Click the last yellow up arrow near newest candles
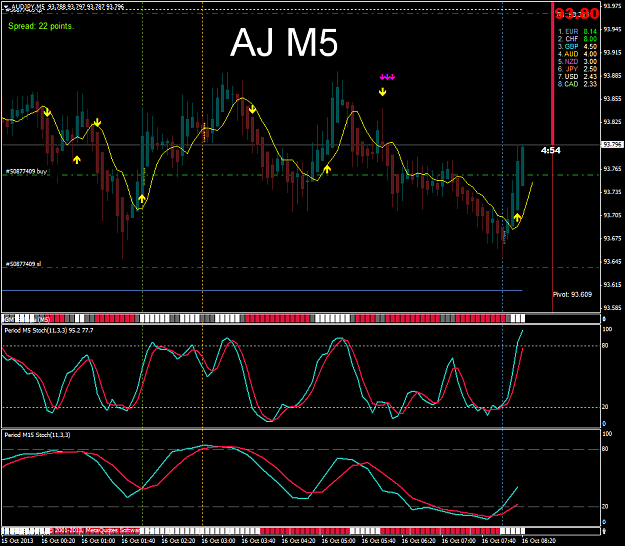The height and width of the screenshot is (546, 625). click(517, 217)
